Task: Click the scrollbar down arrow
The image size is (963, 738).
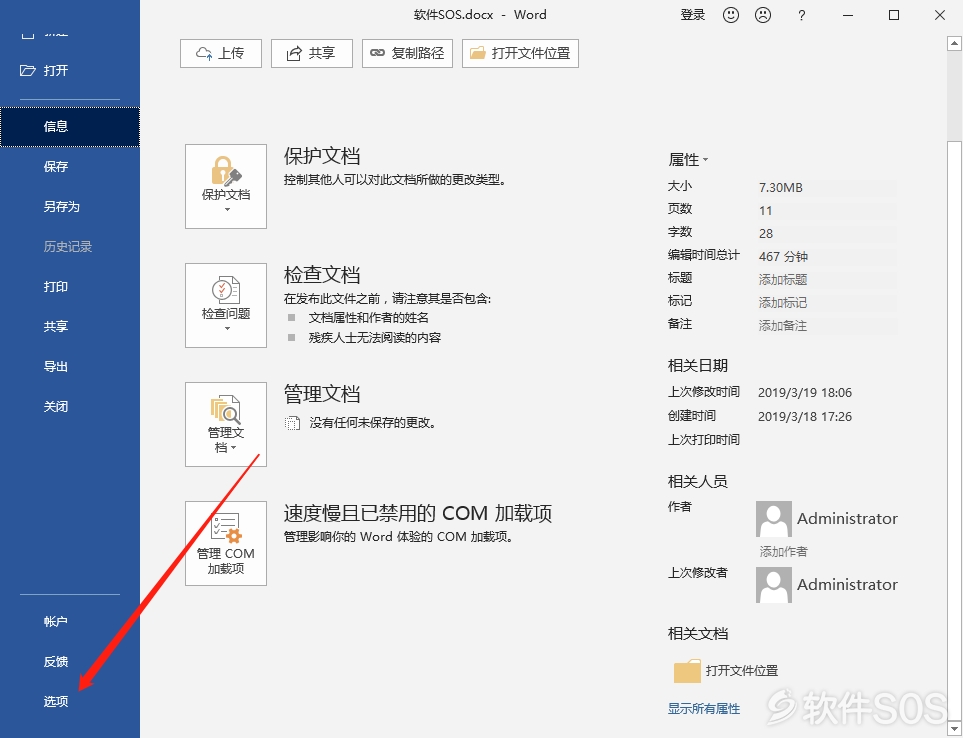Action: 954,728
